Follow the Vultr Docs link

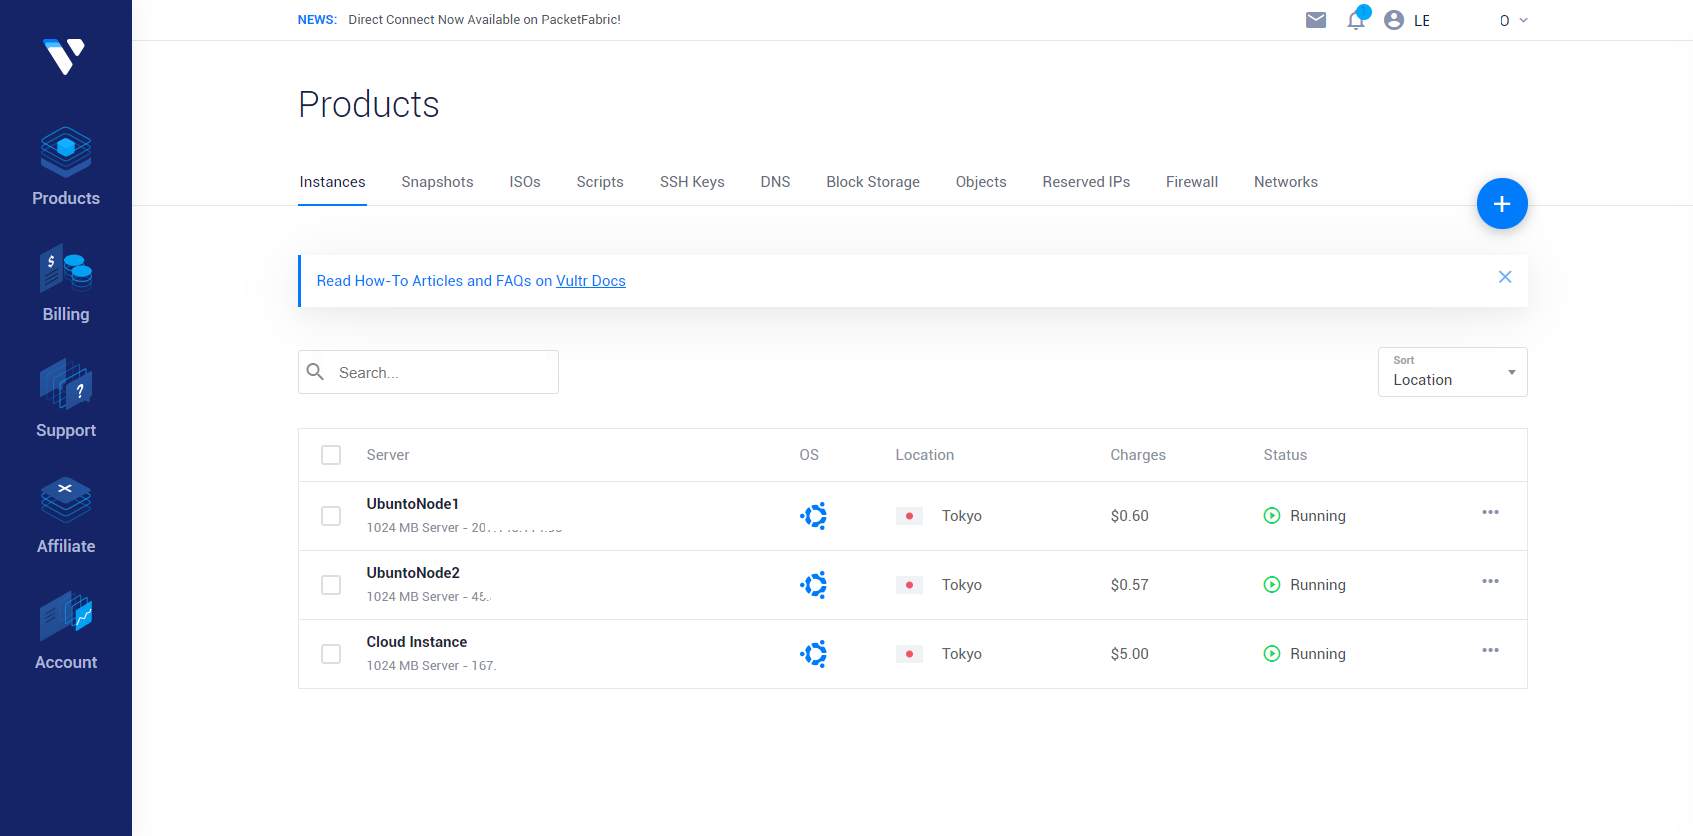(x=591, y=281)
